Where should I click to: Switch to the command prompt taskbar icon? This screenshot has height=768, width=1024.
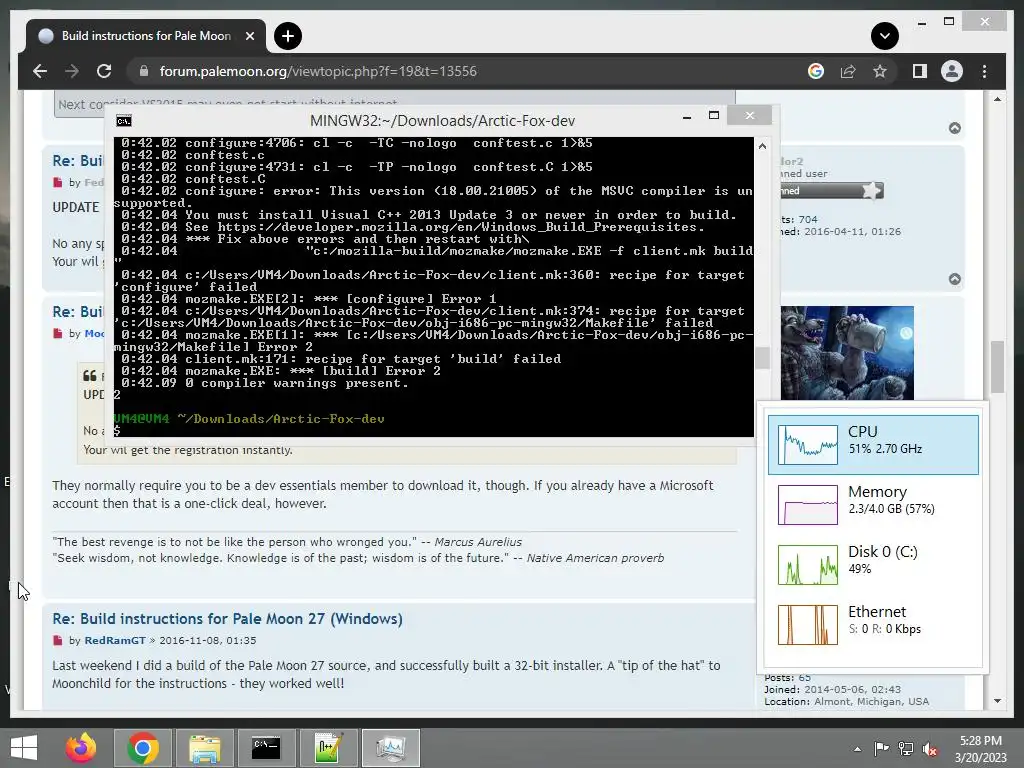(266, 748)
